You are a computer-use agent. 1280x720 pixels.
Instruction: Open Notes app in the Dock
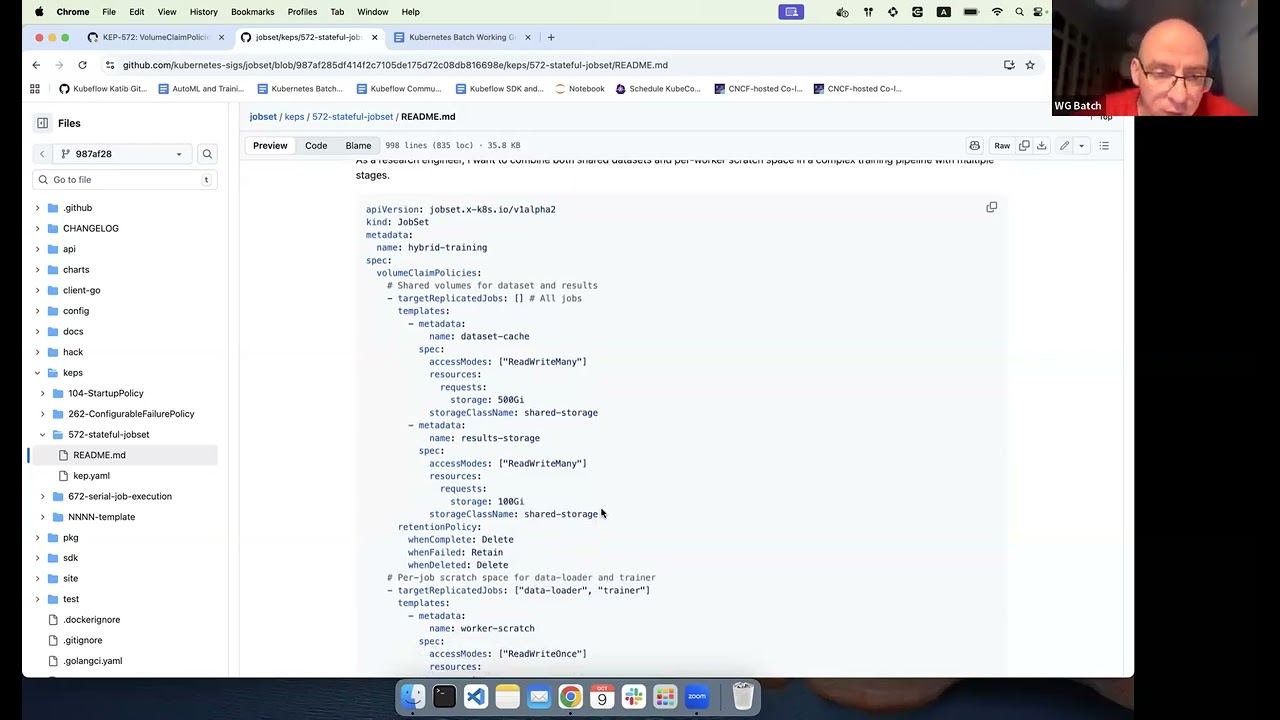(507, 696)
